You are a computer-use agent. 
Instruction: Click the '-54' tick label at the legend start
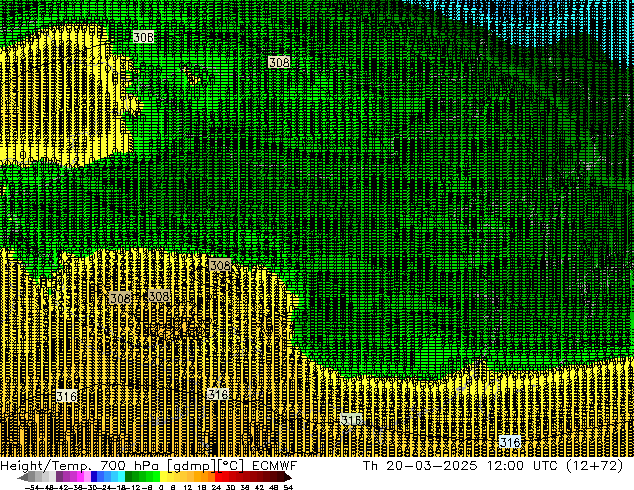(x=32, y=487)
